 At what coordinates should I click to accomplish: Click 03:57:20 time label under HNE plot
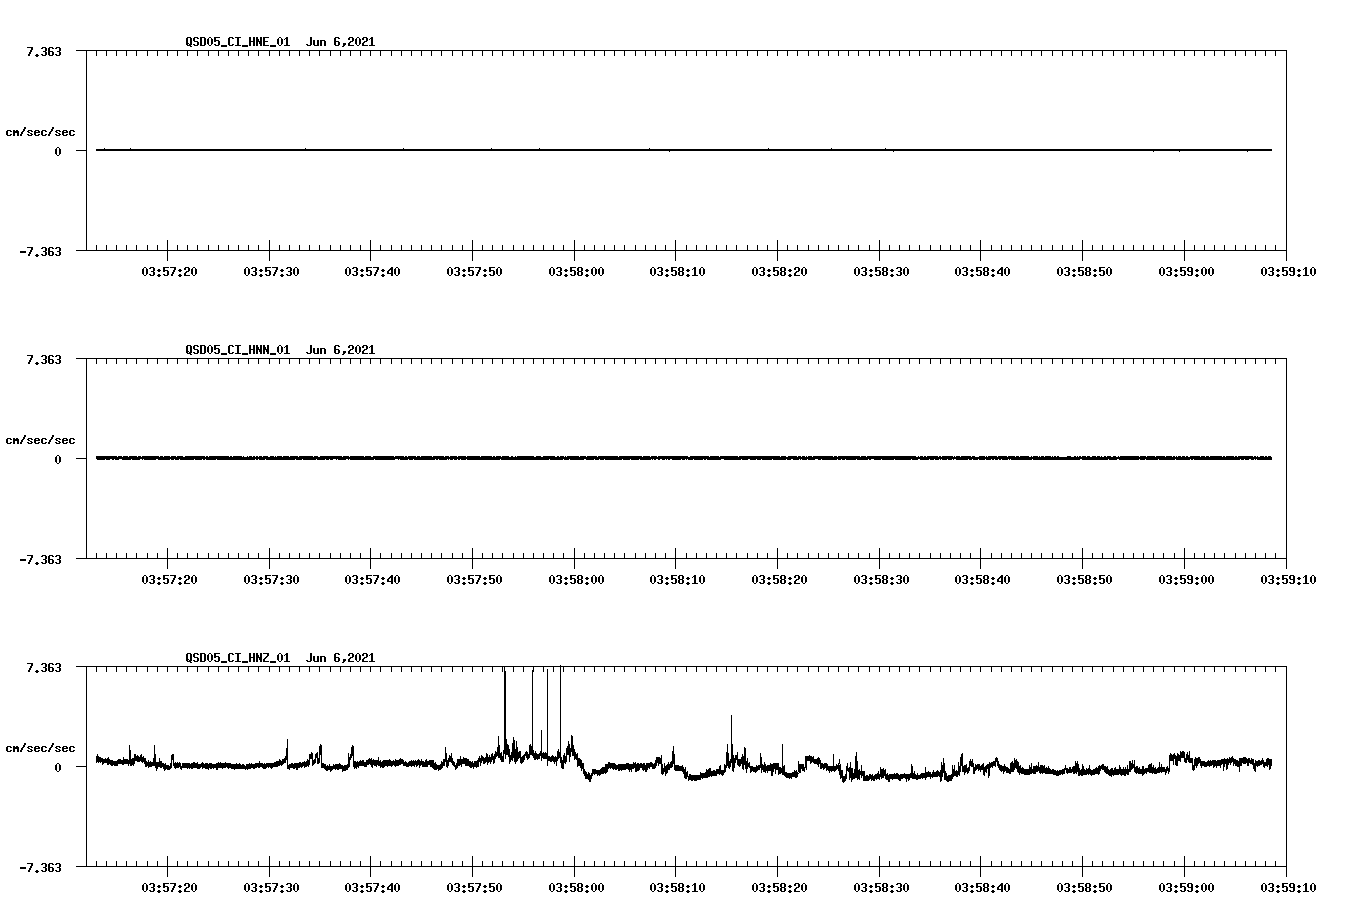(x=168, y=272)
